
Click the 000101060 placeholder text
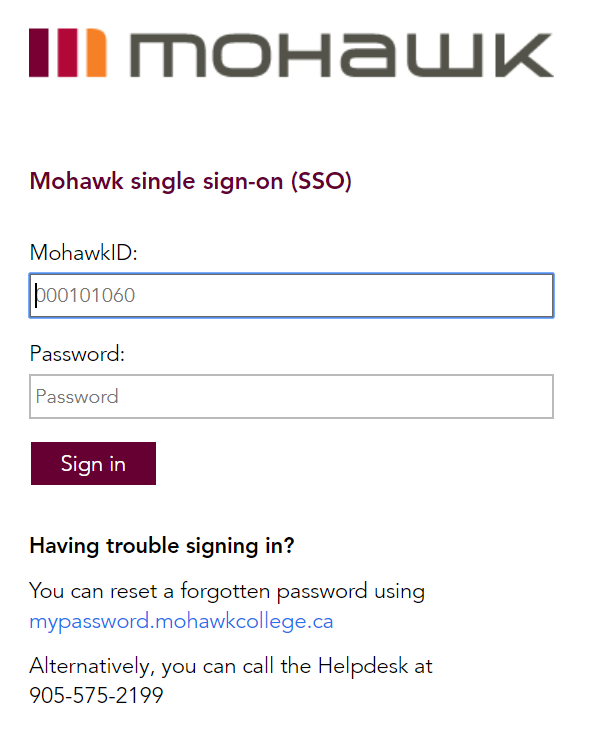point(86,296)
